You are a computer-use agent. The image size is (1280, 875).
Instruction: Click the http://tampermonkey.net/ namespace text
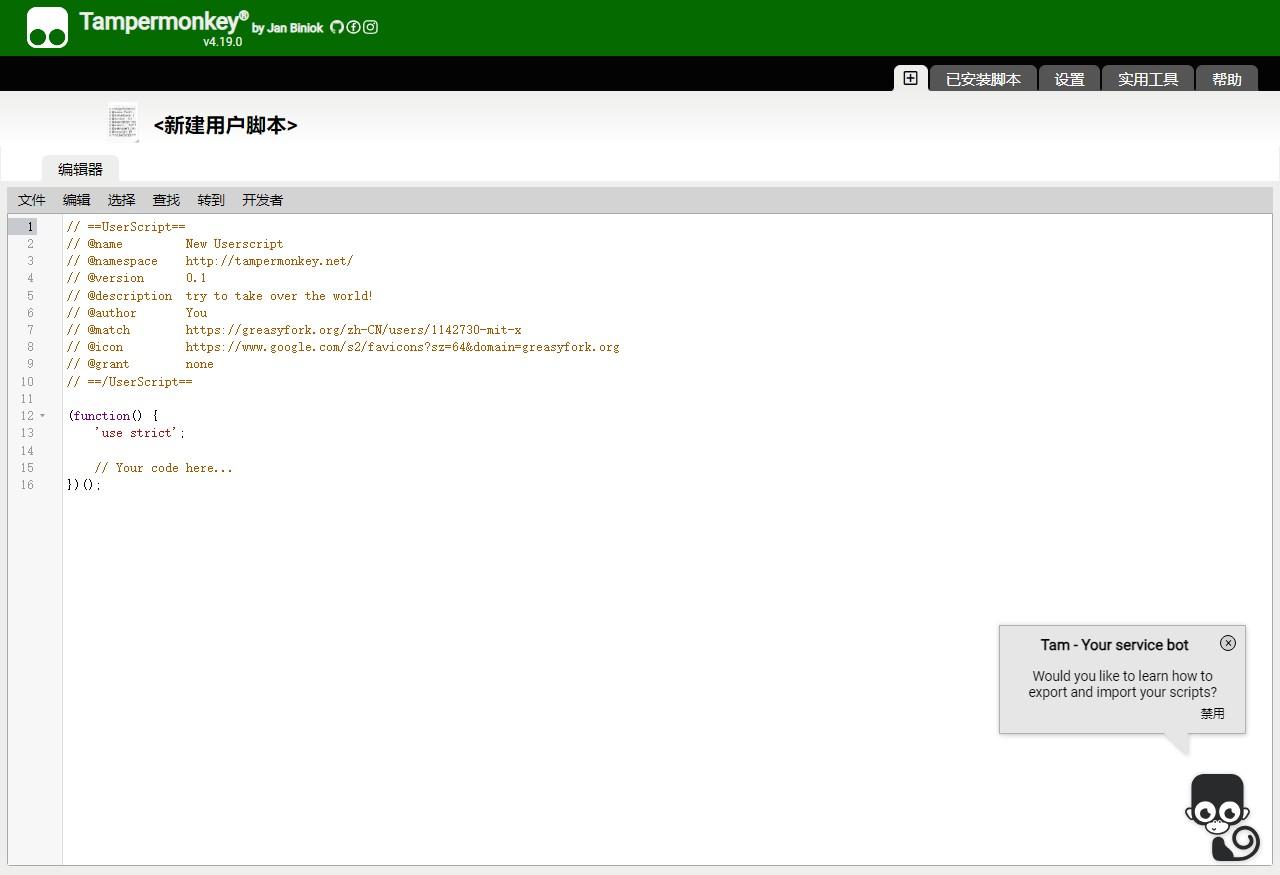269,261
